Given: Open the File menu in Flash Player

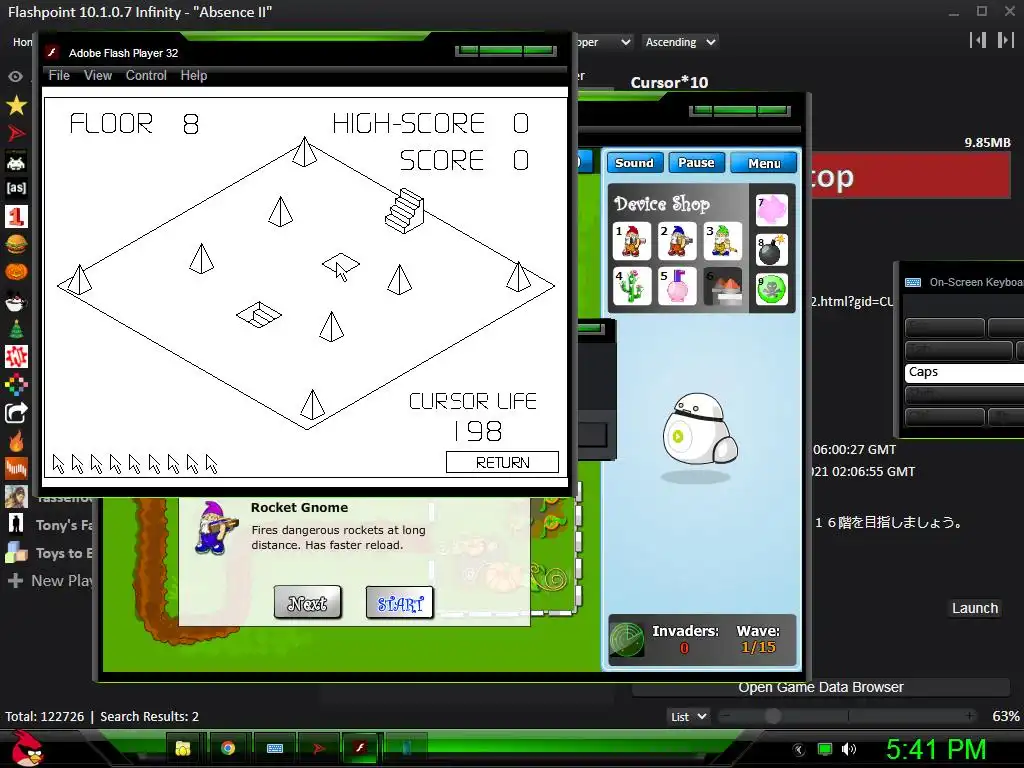Looking at the screenshot, I should tap(59, 75).
